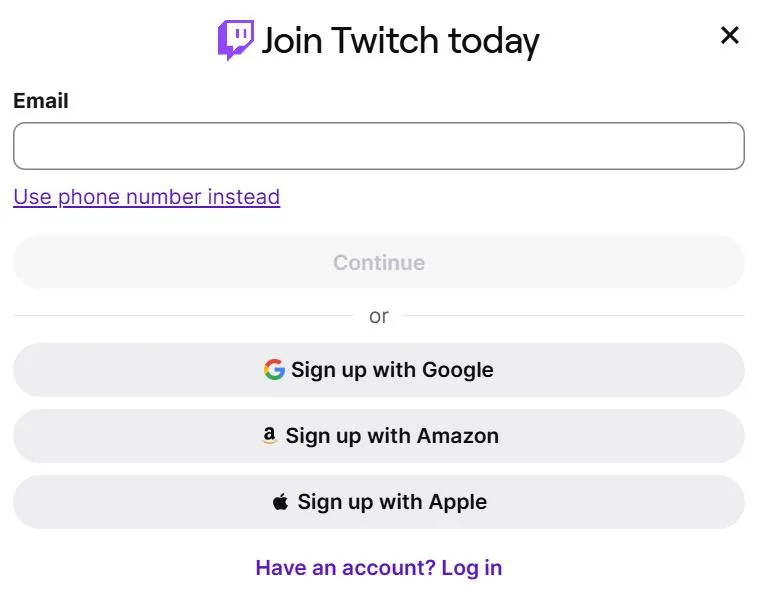
Task: Click the Amazon logo icon
Action: (269, 436)
